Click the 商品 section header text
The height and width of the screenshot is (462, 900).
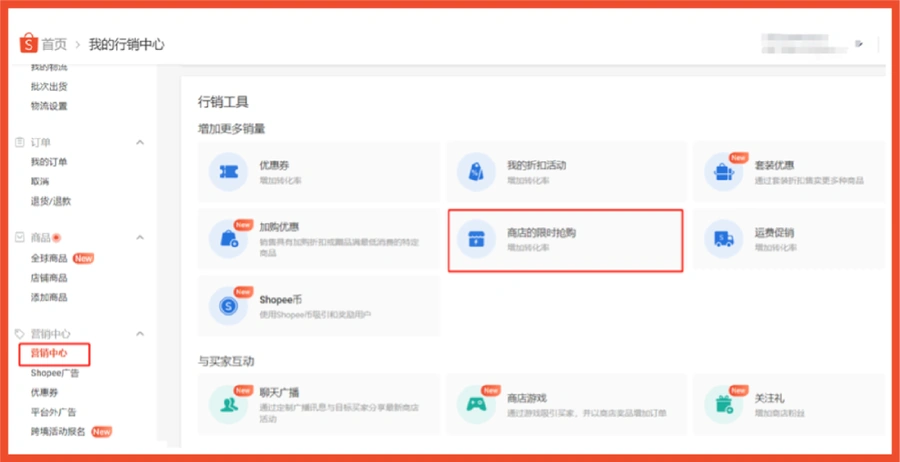point(41,238)
